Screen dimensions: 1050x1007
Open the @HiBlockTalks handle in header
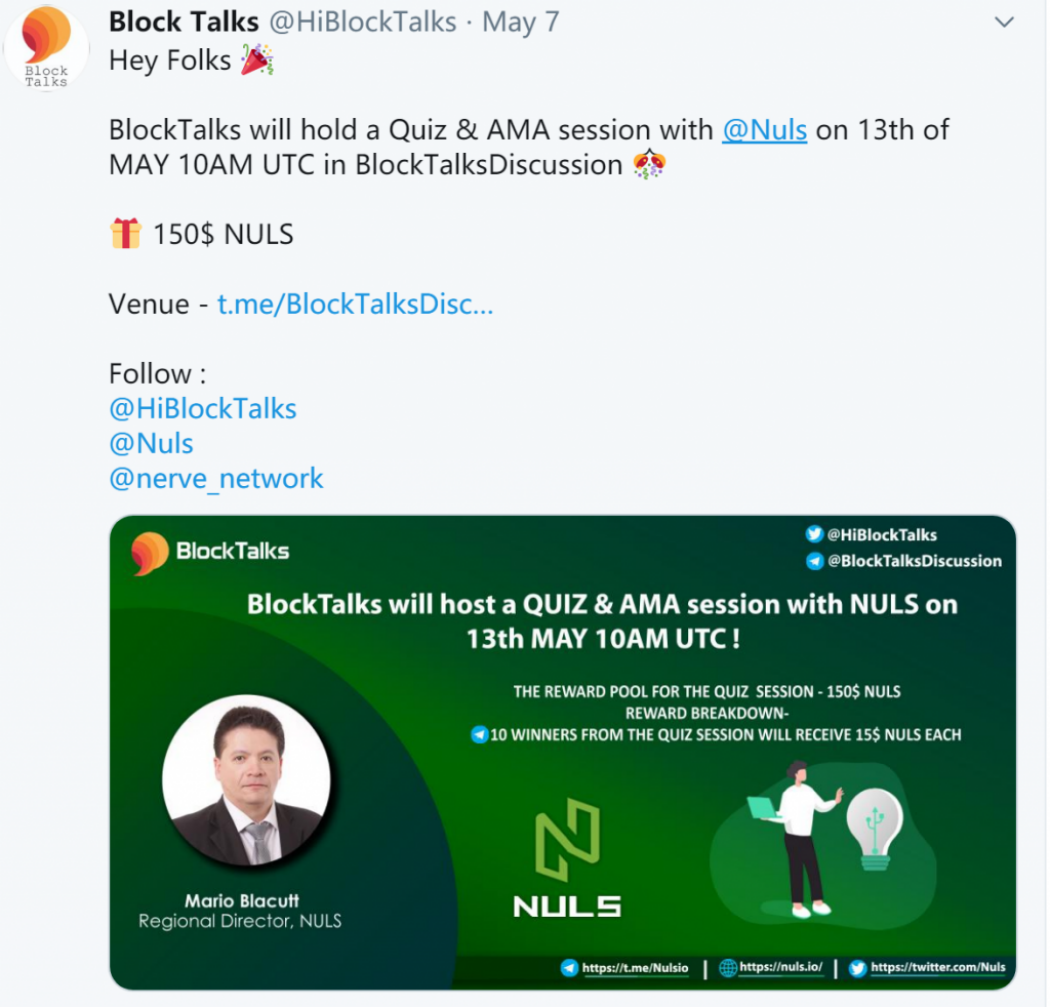[x=363, y=22]
